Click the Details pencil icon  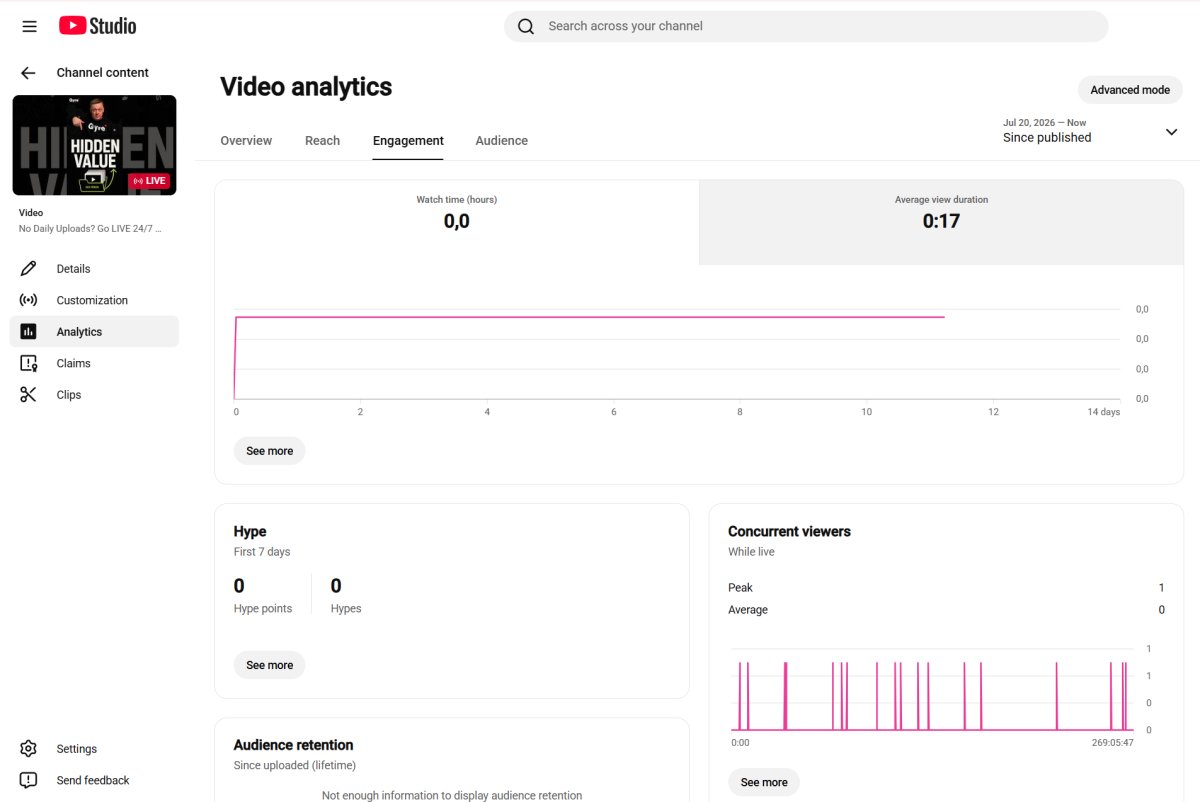point(28,269)
